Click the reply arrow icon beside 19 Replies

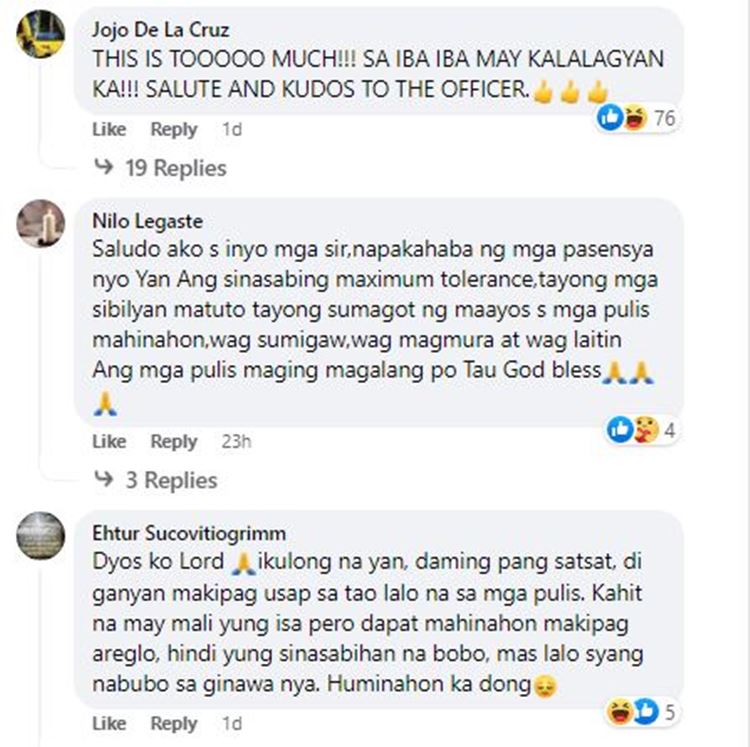coord(104,167)
